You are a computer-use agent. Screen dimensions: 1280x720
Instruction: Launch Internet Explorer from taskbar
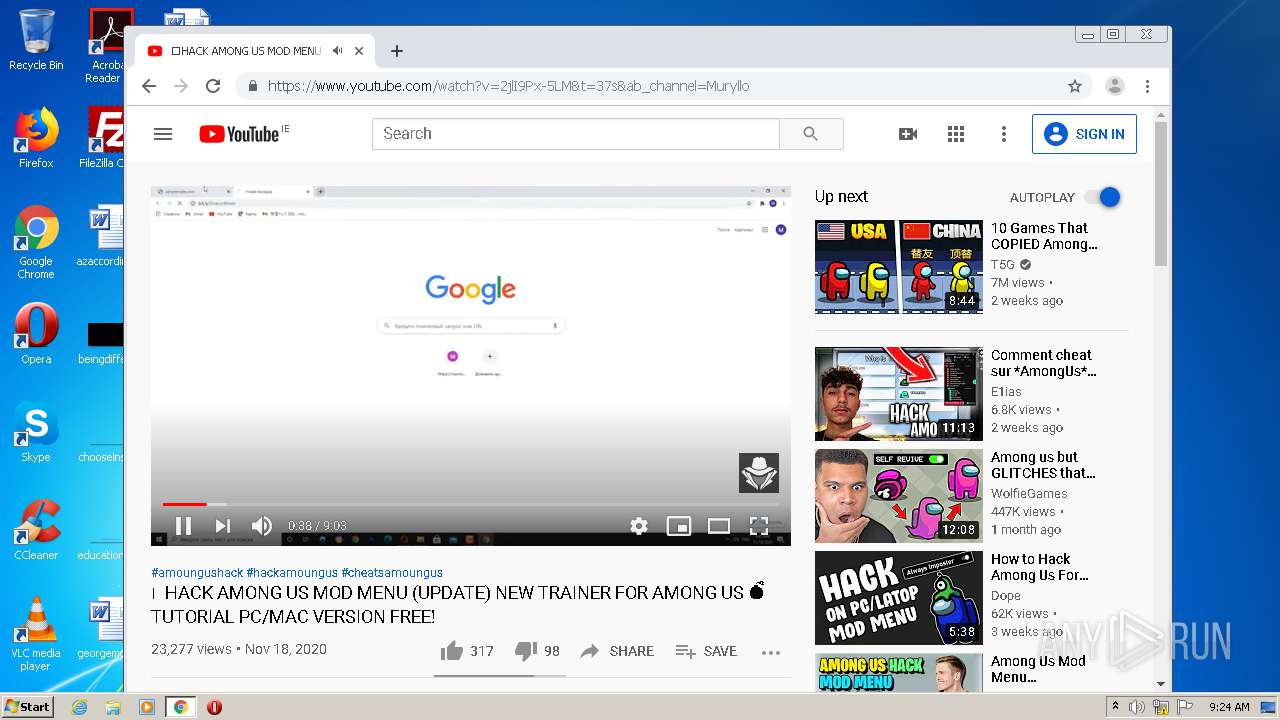(79, 707)
